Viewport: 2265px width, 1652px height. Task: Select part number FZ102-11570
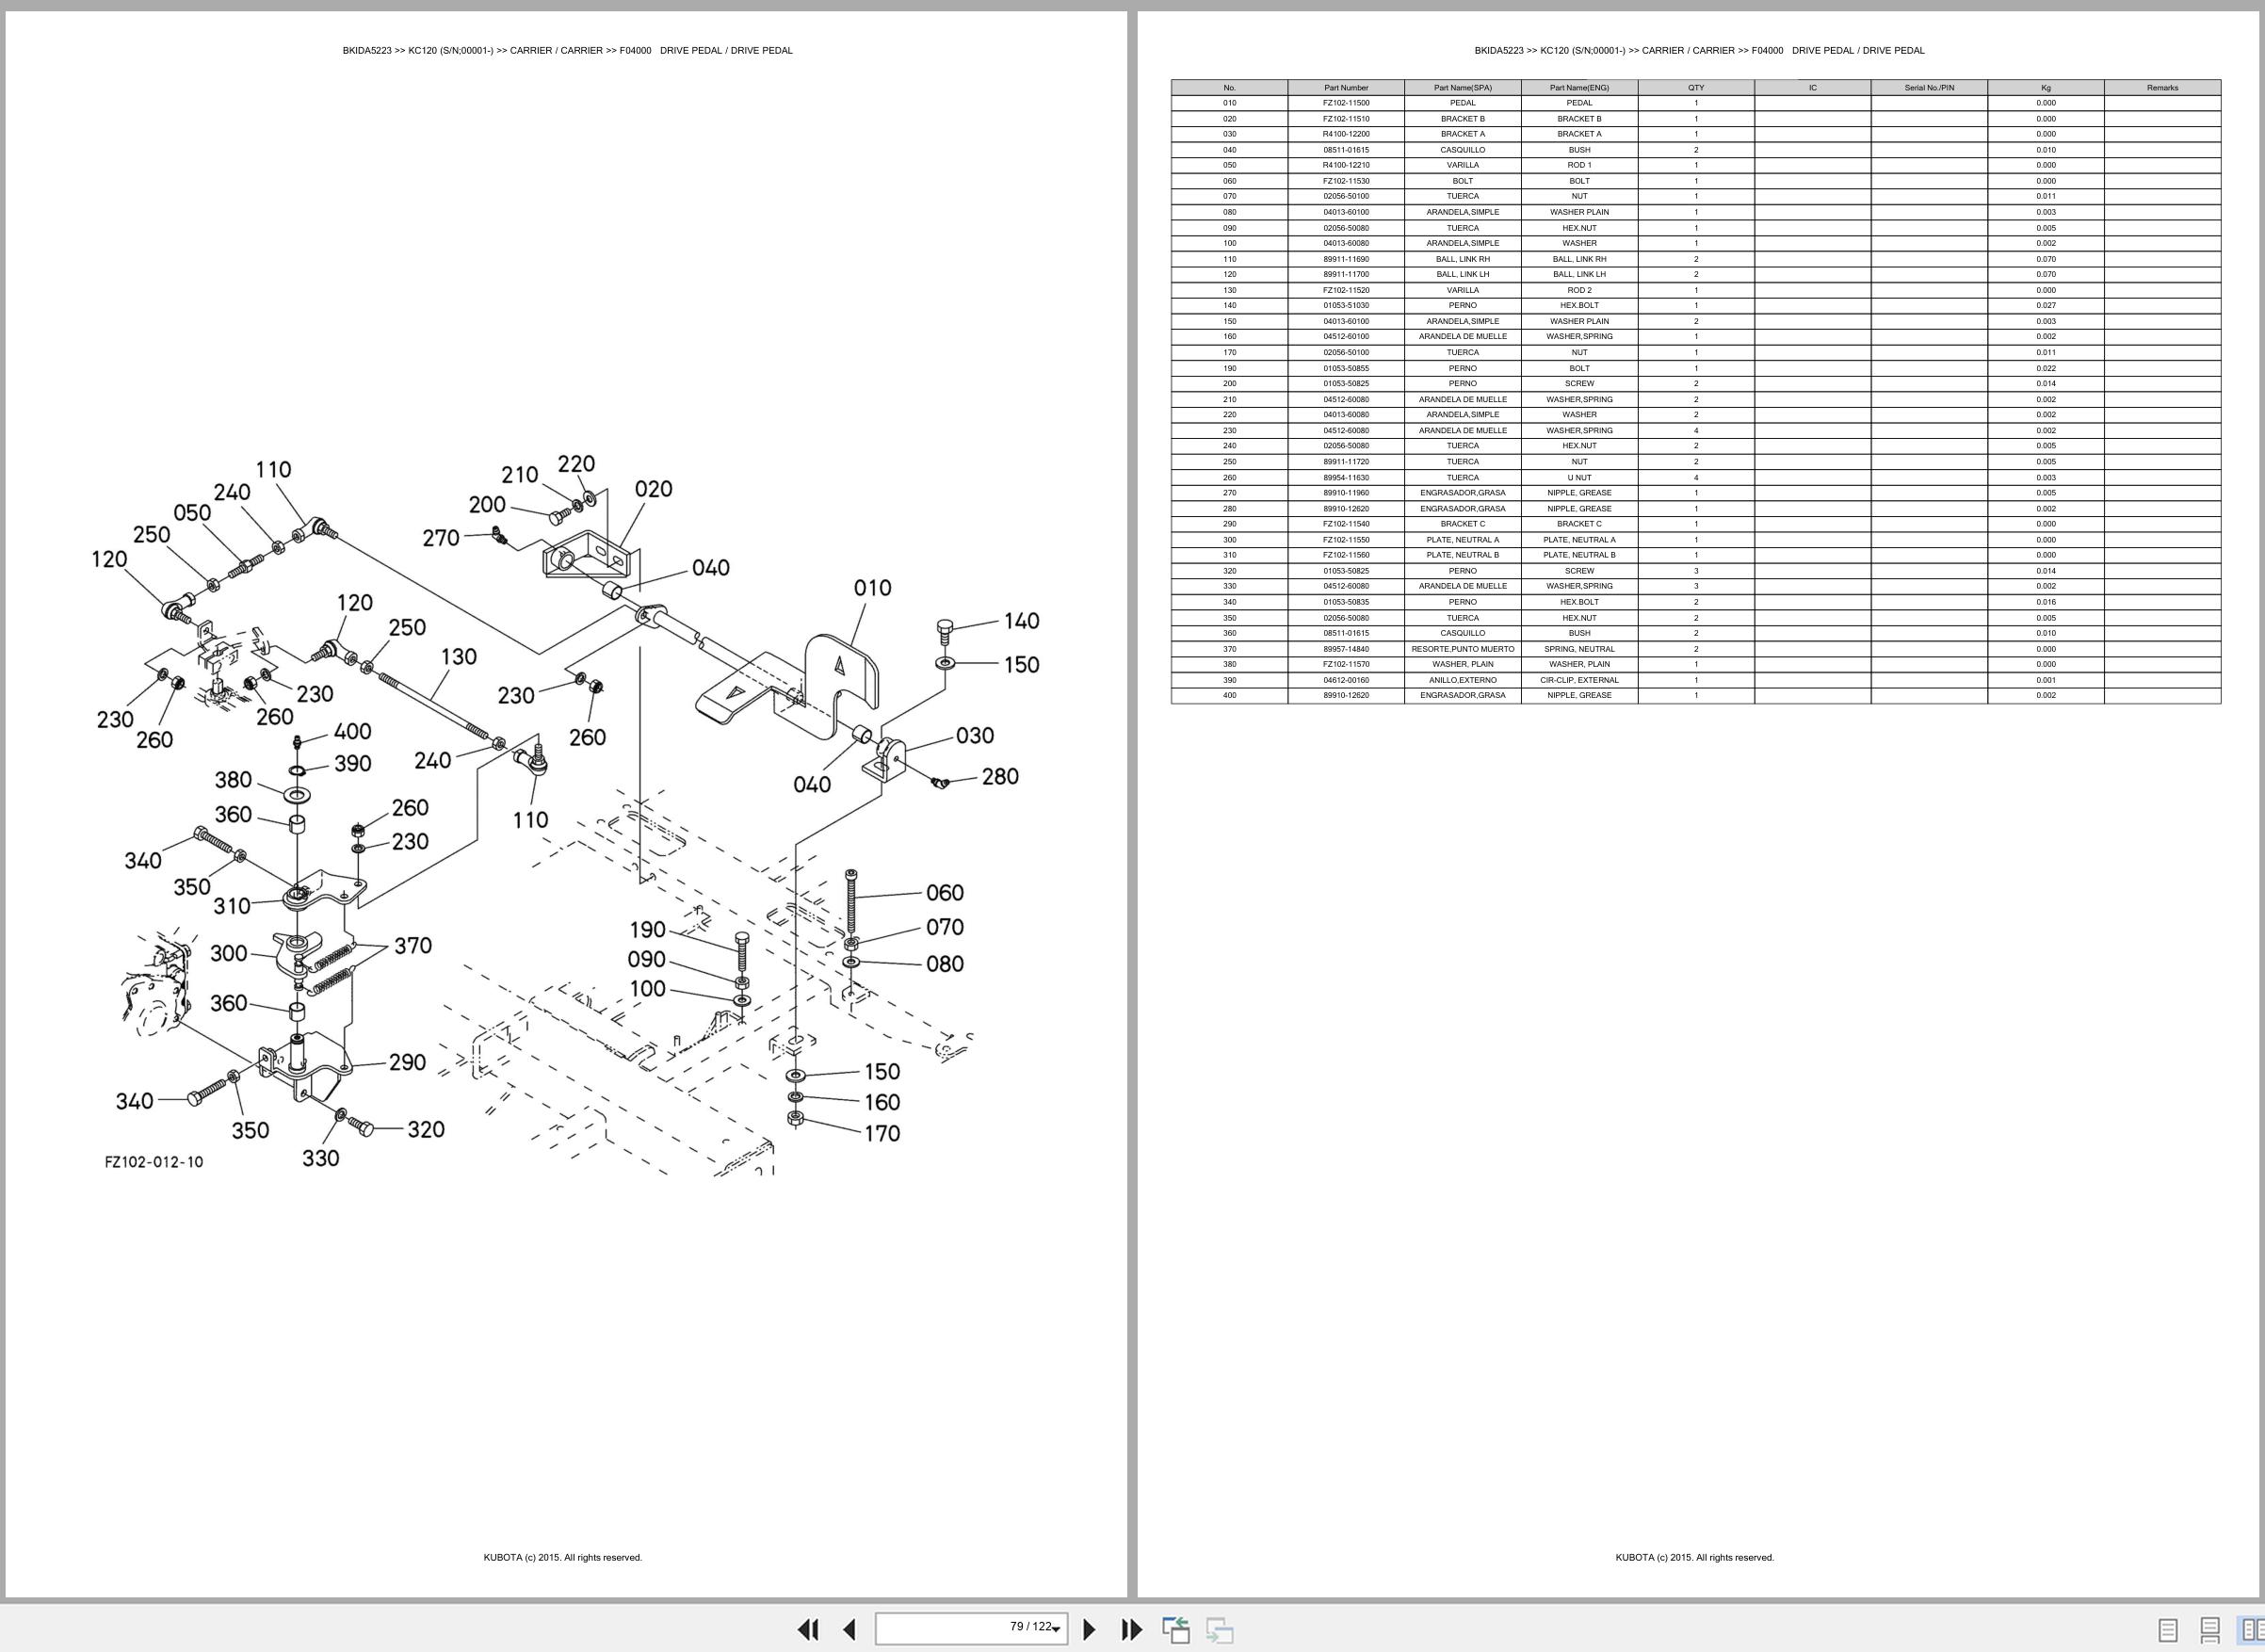coord(1346,664)
